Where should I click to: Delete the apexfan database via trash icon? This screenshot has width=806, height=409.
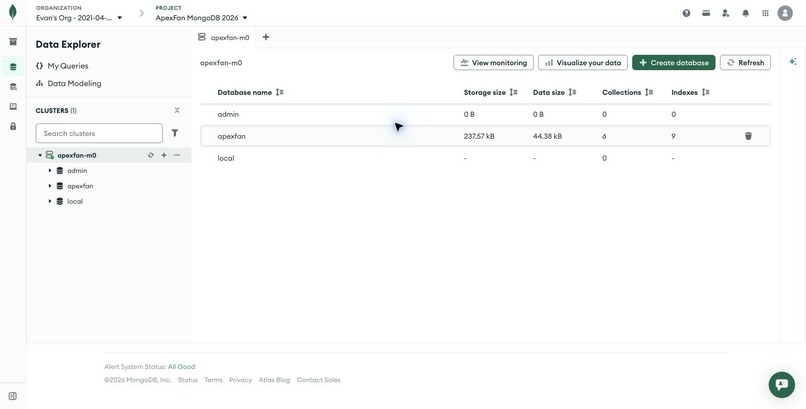click(x=748, y=136)
